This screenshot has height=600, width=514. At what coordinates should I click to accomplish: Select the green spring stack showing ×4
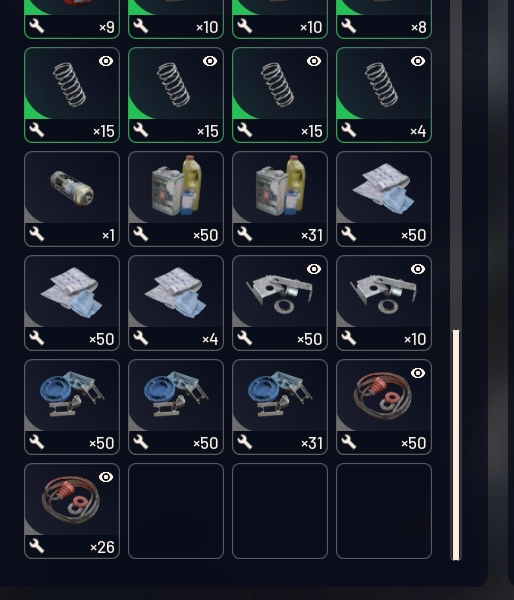pyautogui.click(x=384, y=95)
